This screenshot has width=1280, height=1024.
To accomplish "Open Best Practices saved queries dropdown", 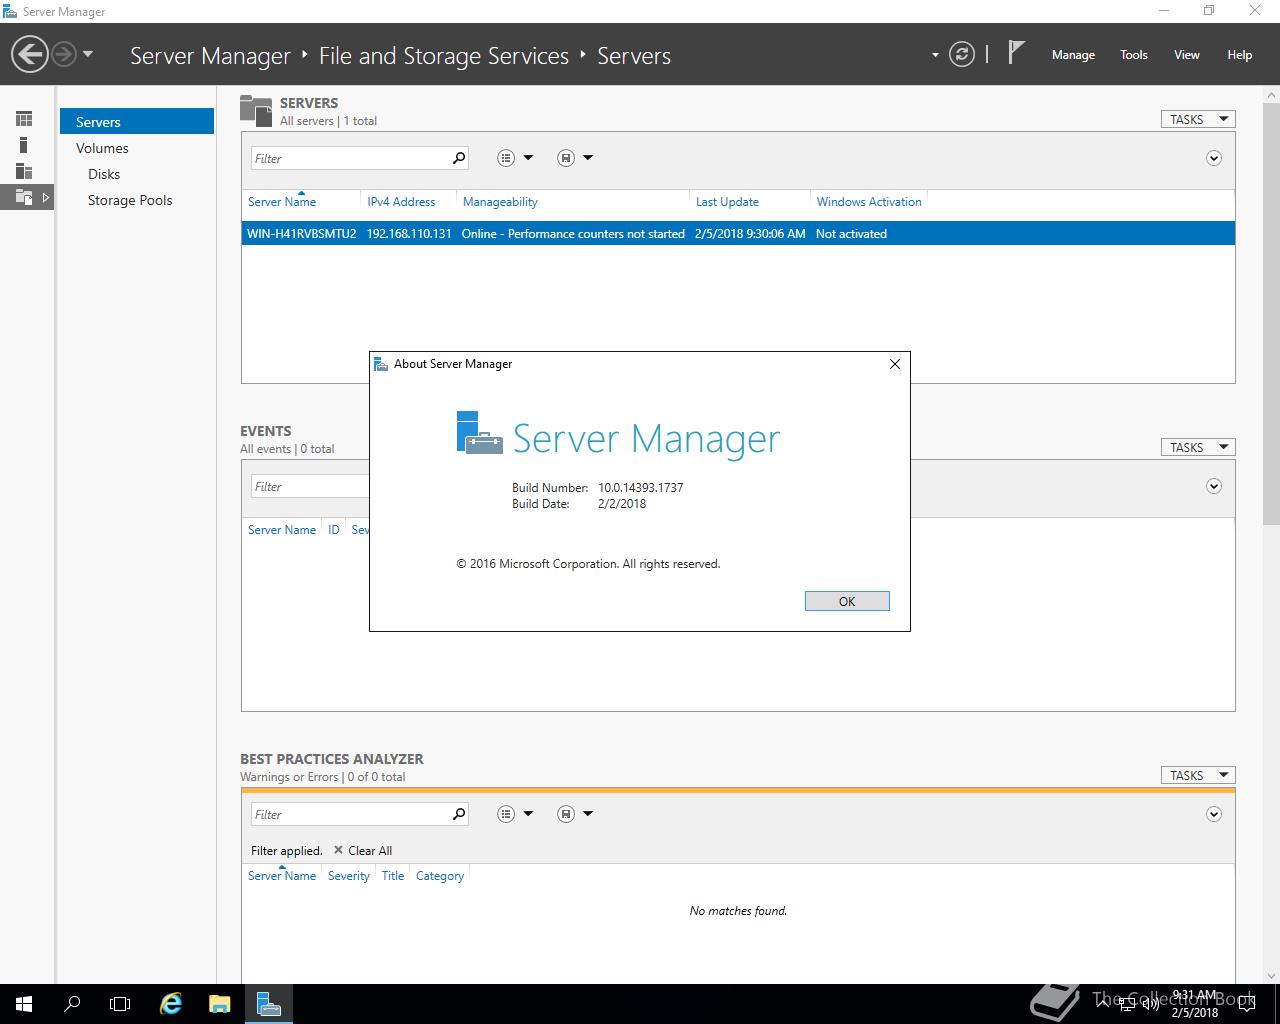I will coord(575,814).
